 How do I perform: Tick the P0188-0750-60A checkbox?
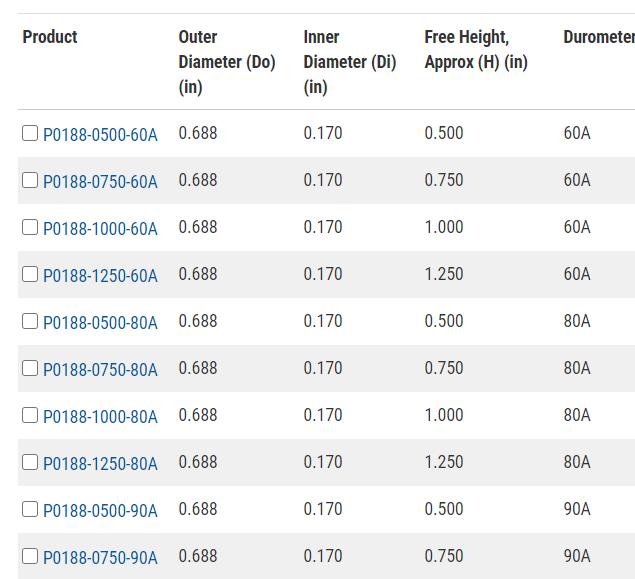[30, 180]
